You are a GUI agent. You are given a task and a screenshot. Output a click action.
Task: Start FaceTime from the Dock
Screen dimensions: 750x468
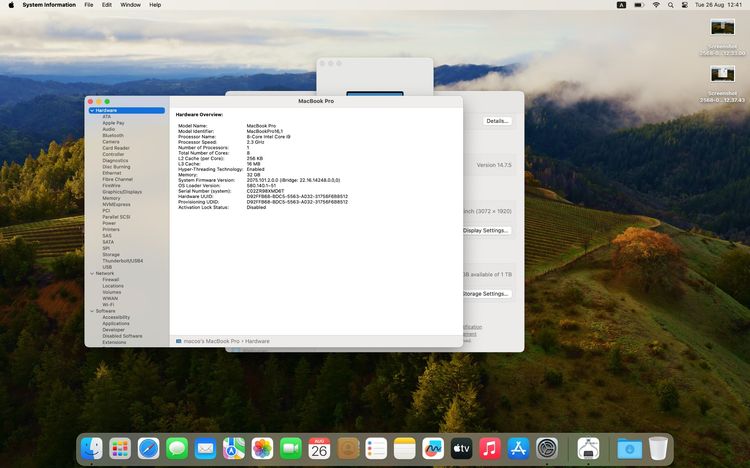tap(291, 449)
